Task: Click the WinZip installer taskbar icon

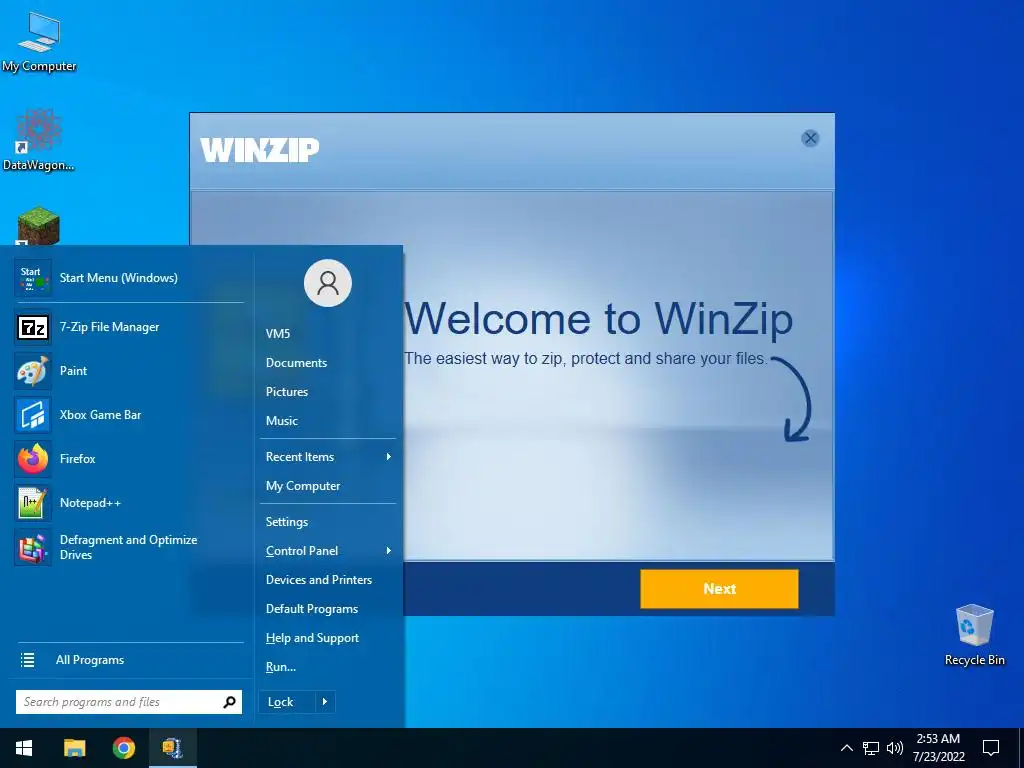Action: click(x=172, y=748)
